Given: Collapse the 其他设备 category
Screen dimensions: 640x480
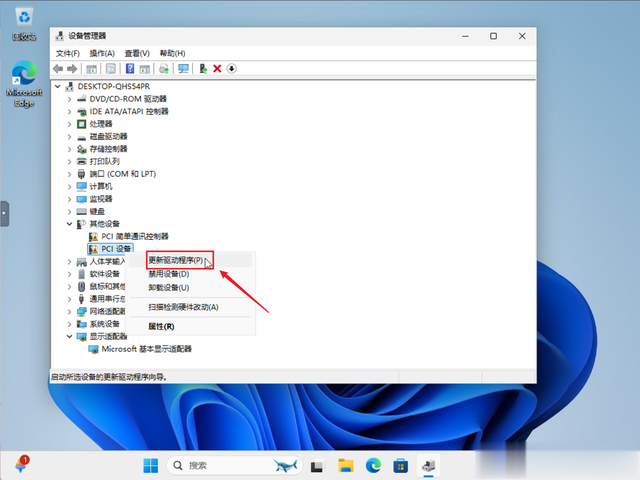Looking at the screenshot, I should (69, 224).
